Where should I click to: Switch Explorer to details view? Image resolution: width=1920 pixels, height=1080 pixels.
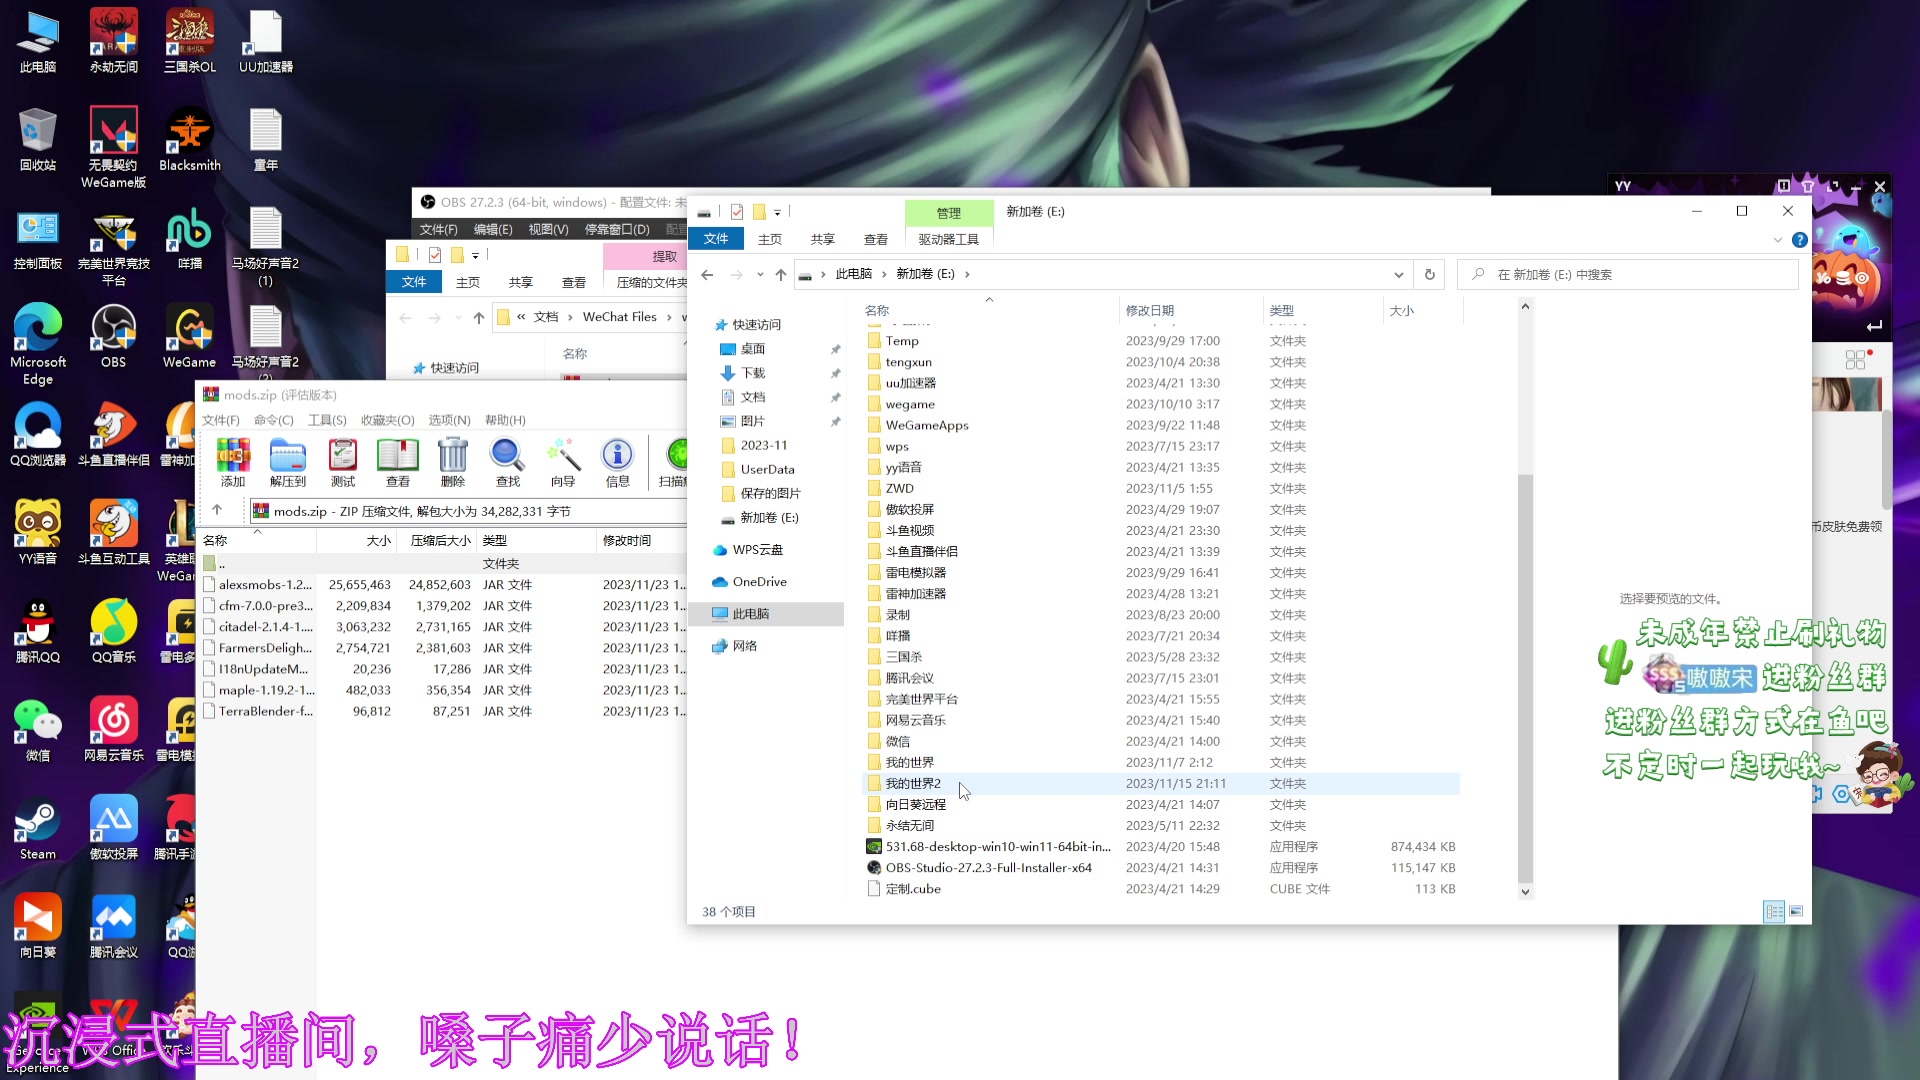(x=1775, y=912)
